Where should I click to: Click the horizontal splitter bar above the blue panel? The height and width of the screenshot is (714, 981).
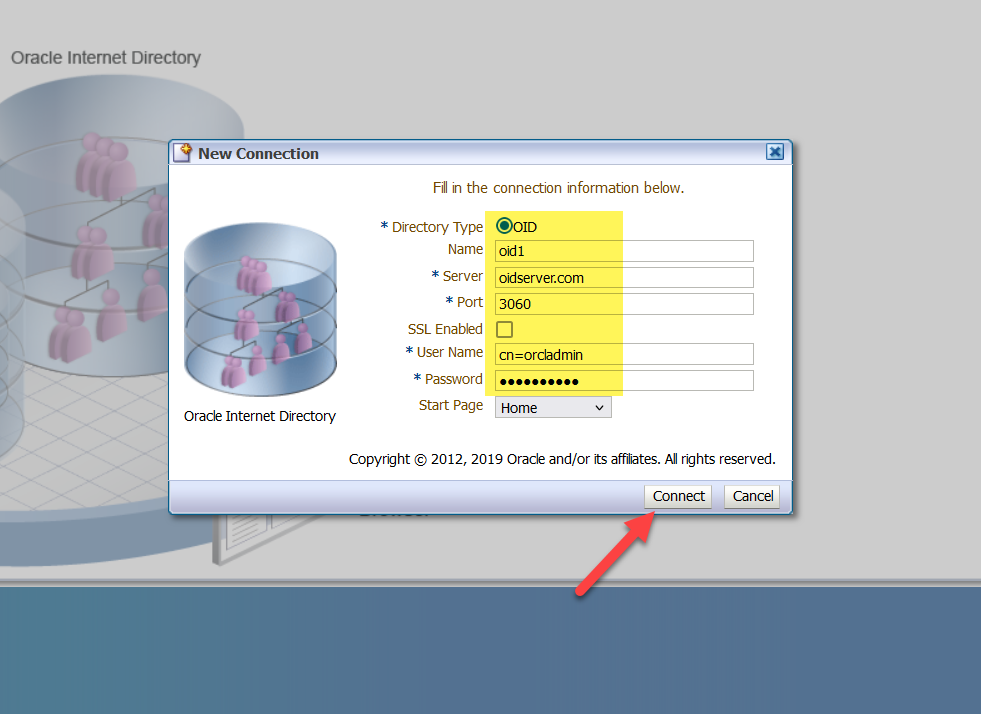coord(490,582)
